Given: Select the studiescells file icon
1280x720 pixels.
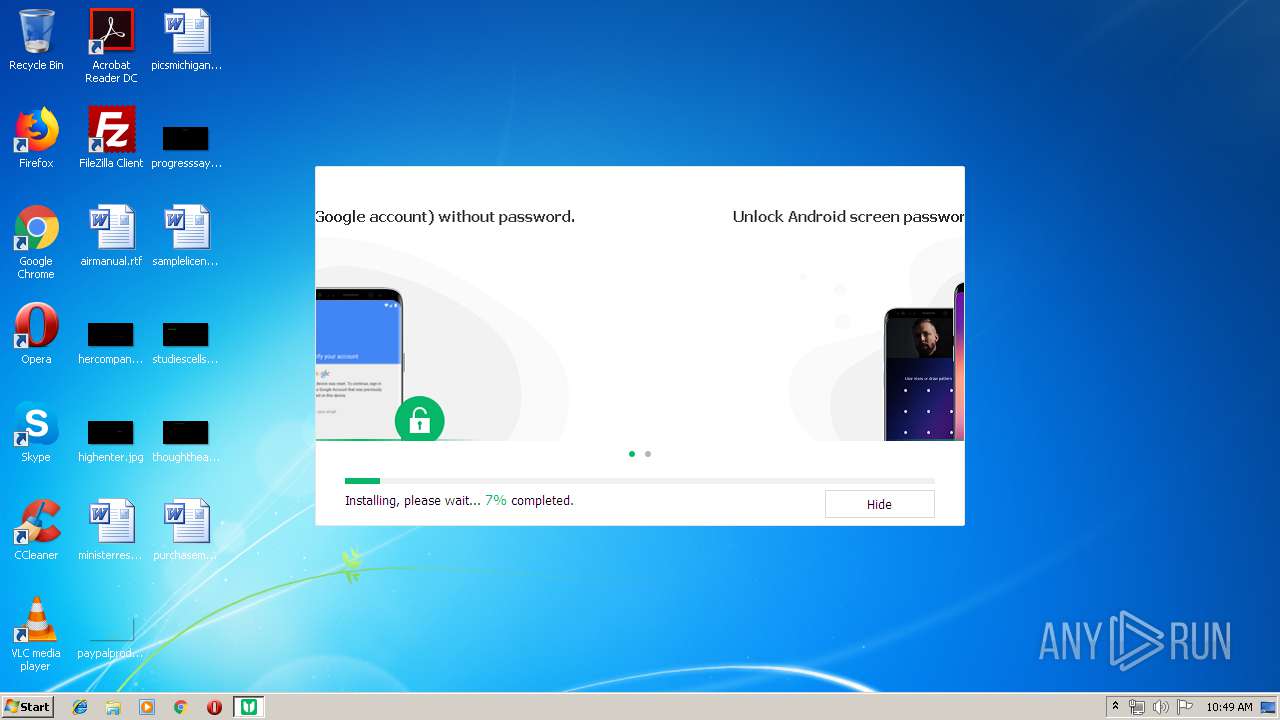Looking at the screenshot, I should [x=187, y=341].
